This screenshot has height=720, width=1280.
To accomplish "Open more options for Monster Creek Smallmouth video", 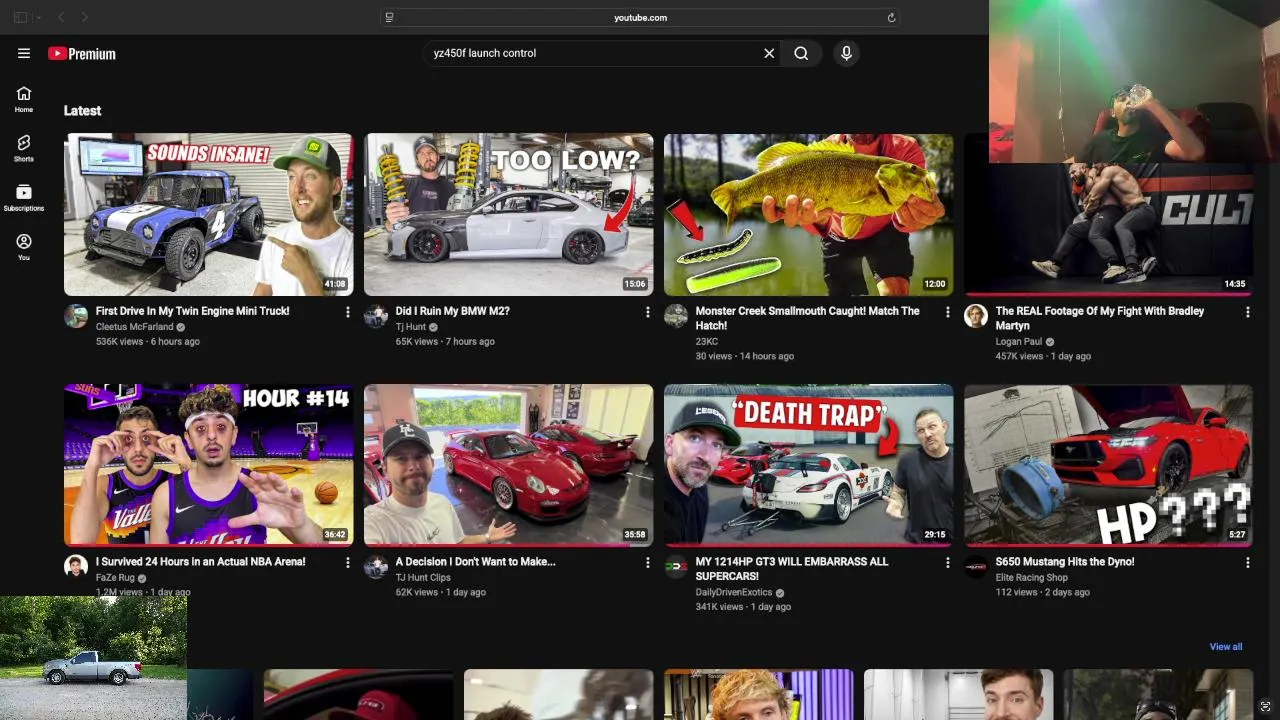I will pyautogui.click(x=948, y=312).
